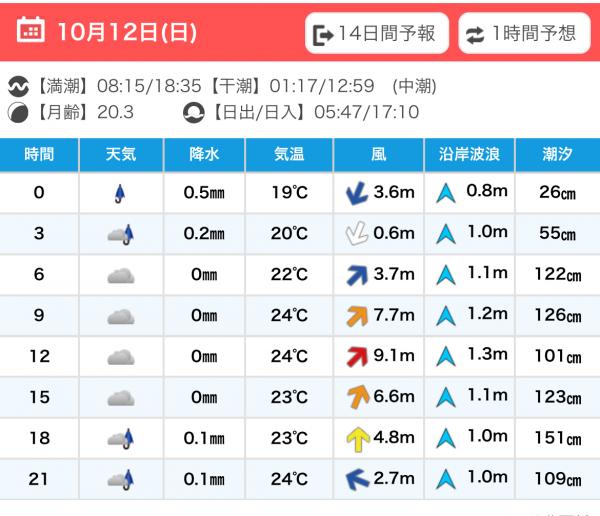The height and width of the screenshot is (516, 600).
Task: Click the moon phase icon beside 月齢
Action: pos(19,112)
